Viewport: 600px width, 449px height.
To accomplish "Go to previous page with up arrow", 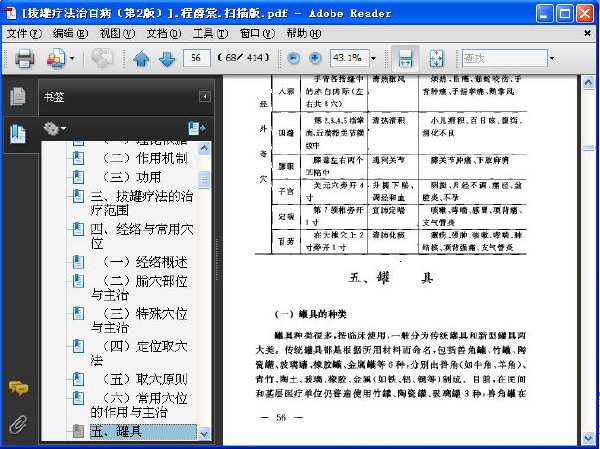I will (141, 59).
